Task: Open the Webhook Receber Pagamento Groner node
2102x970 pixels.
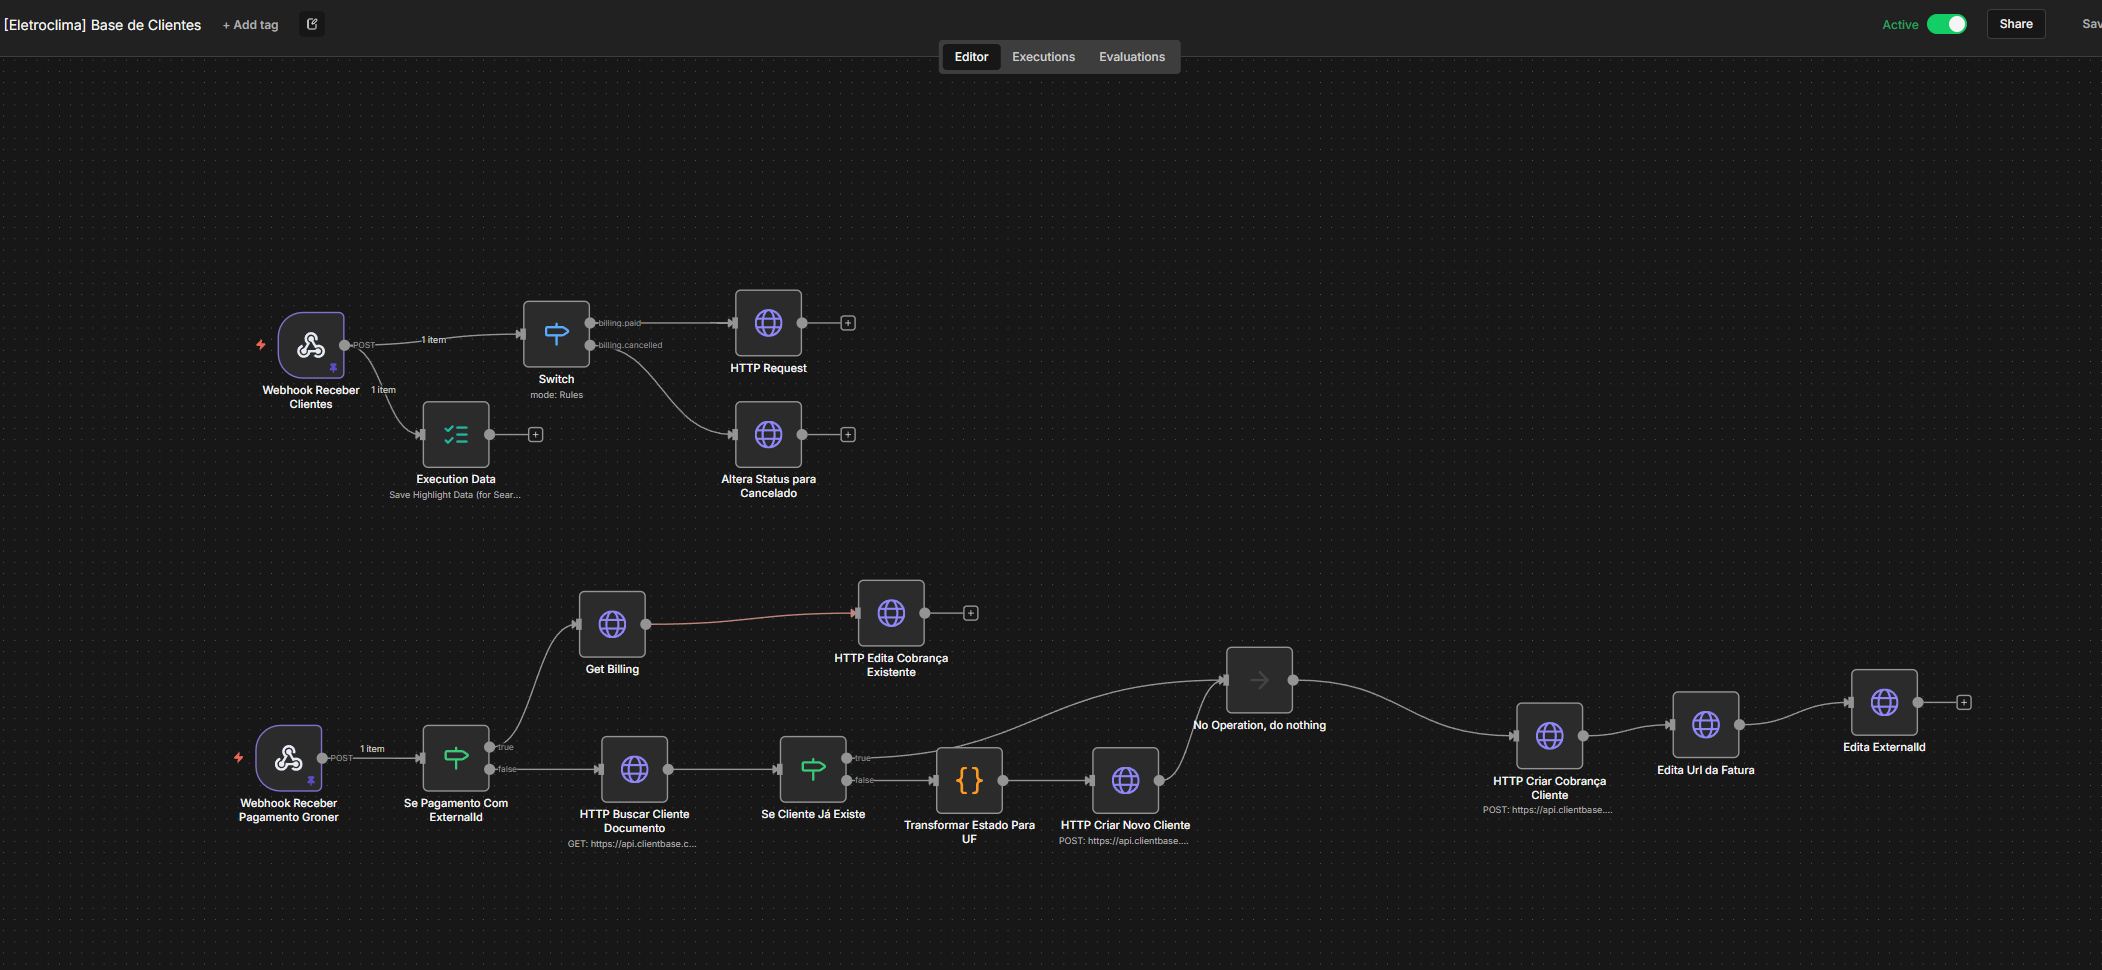Action: click(289, 759)
